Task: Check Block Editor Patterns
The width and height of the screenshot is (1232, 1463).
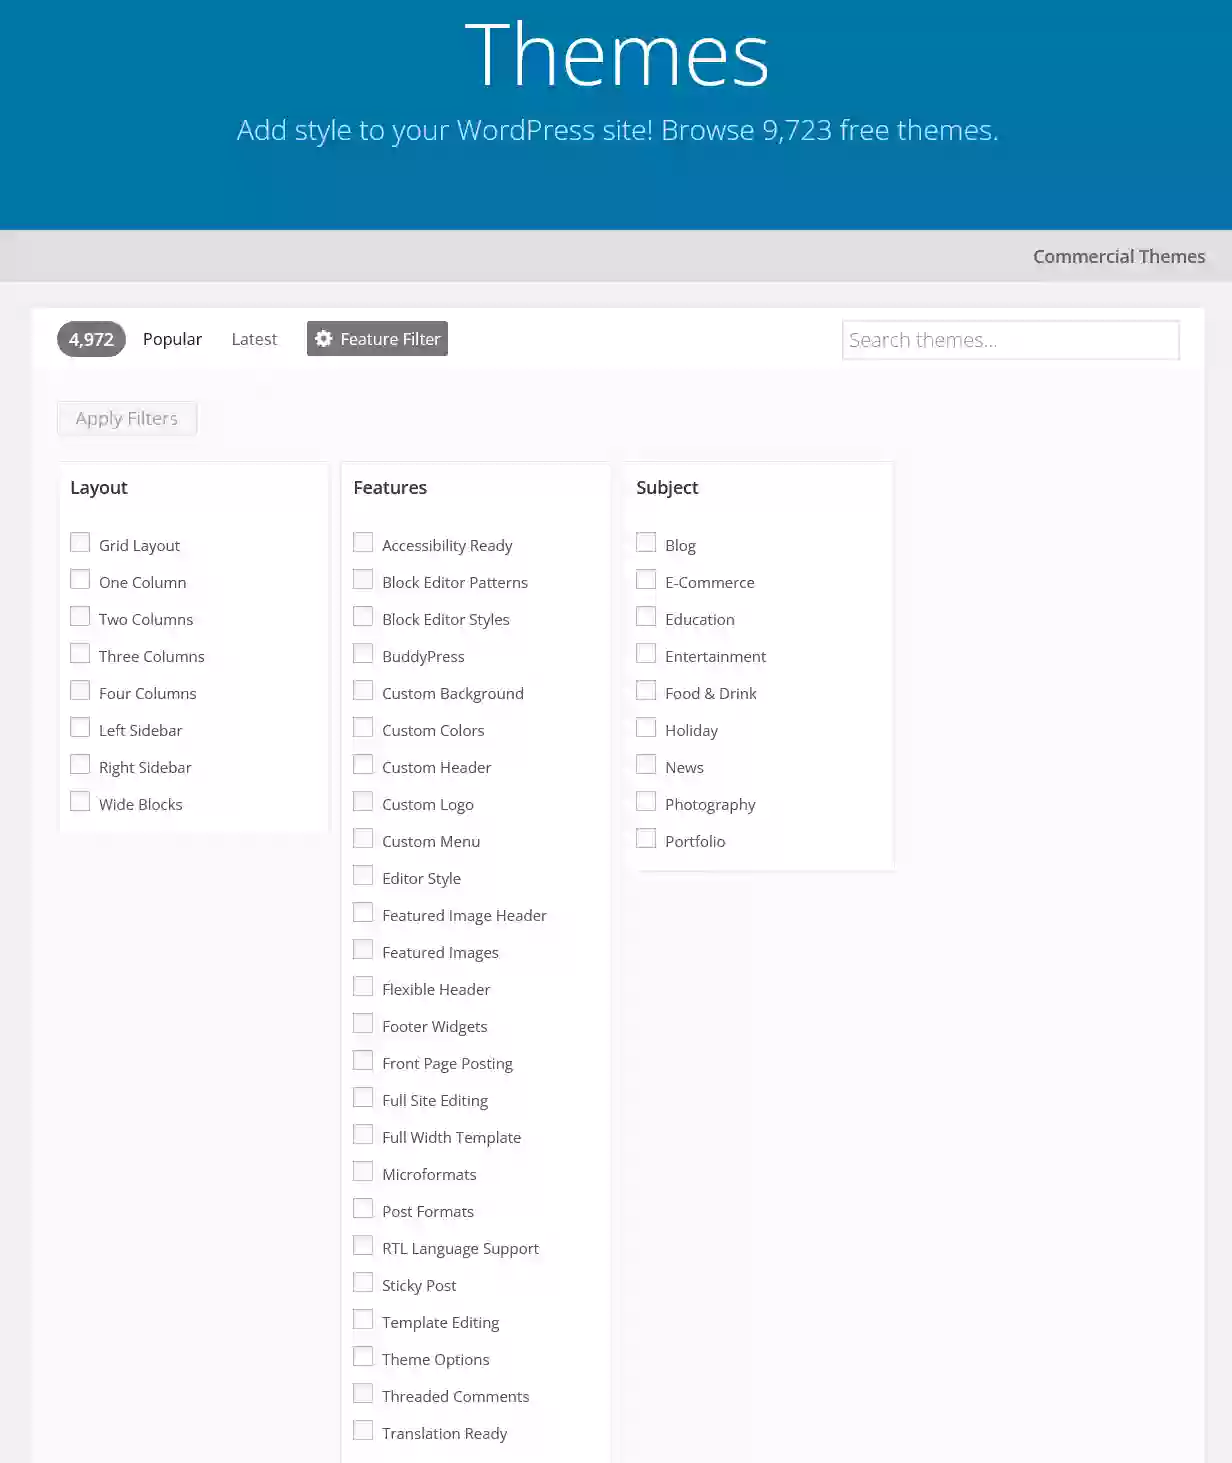Action: [363, 579]
